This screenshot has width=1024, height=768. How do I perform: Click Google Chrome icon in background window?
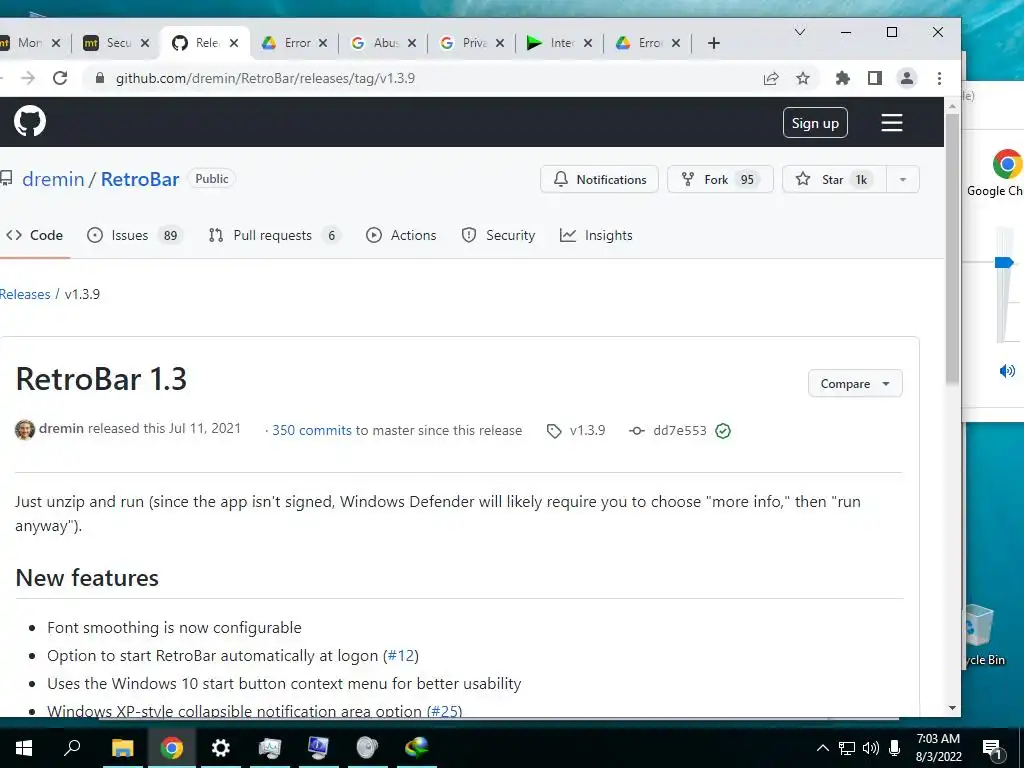point(1006,164)
